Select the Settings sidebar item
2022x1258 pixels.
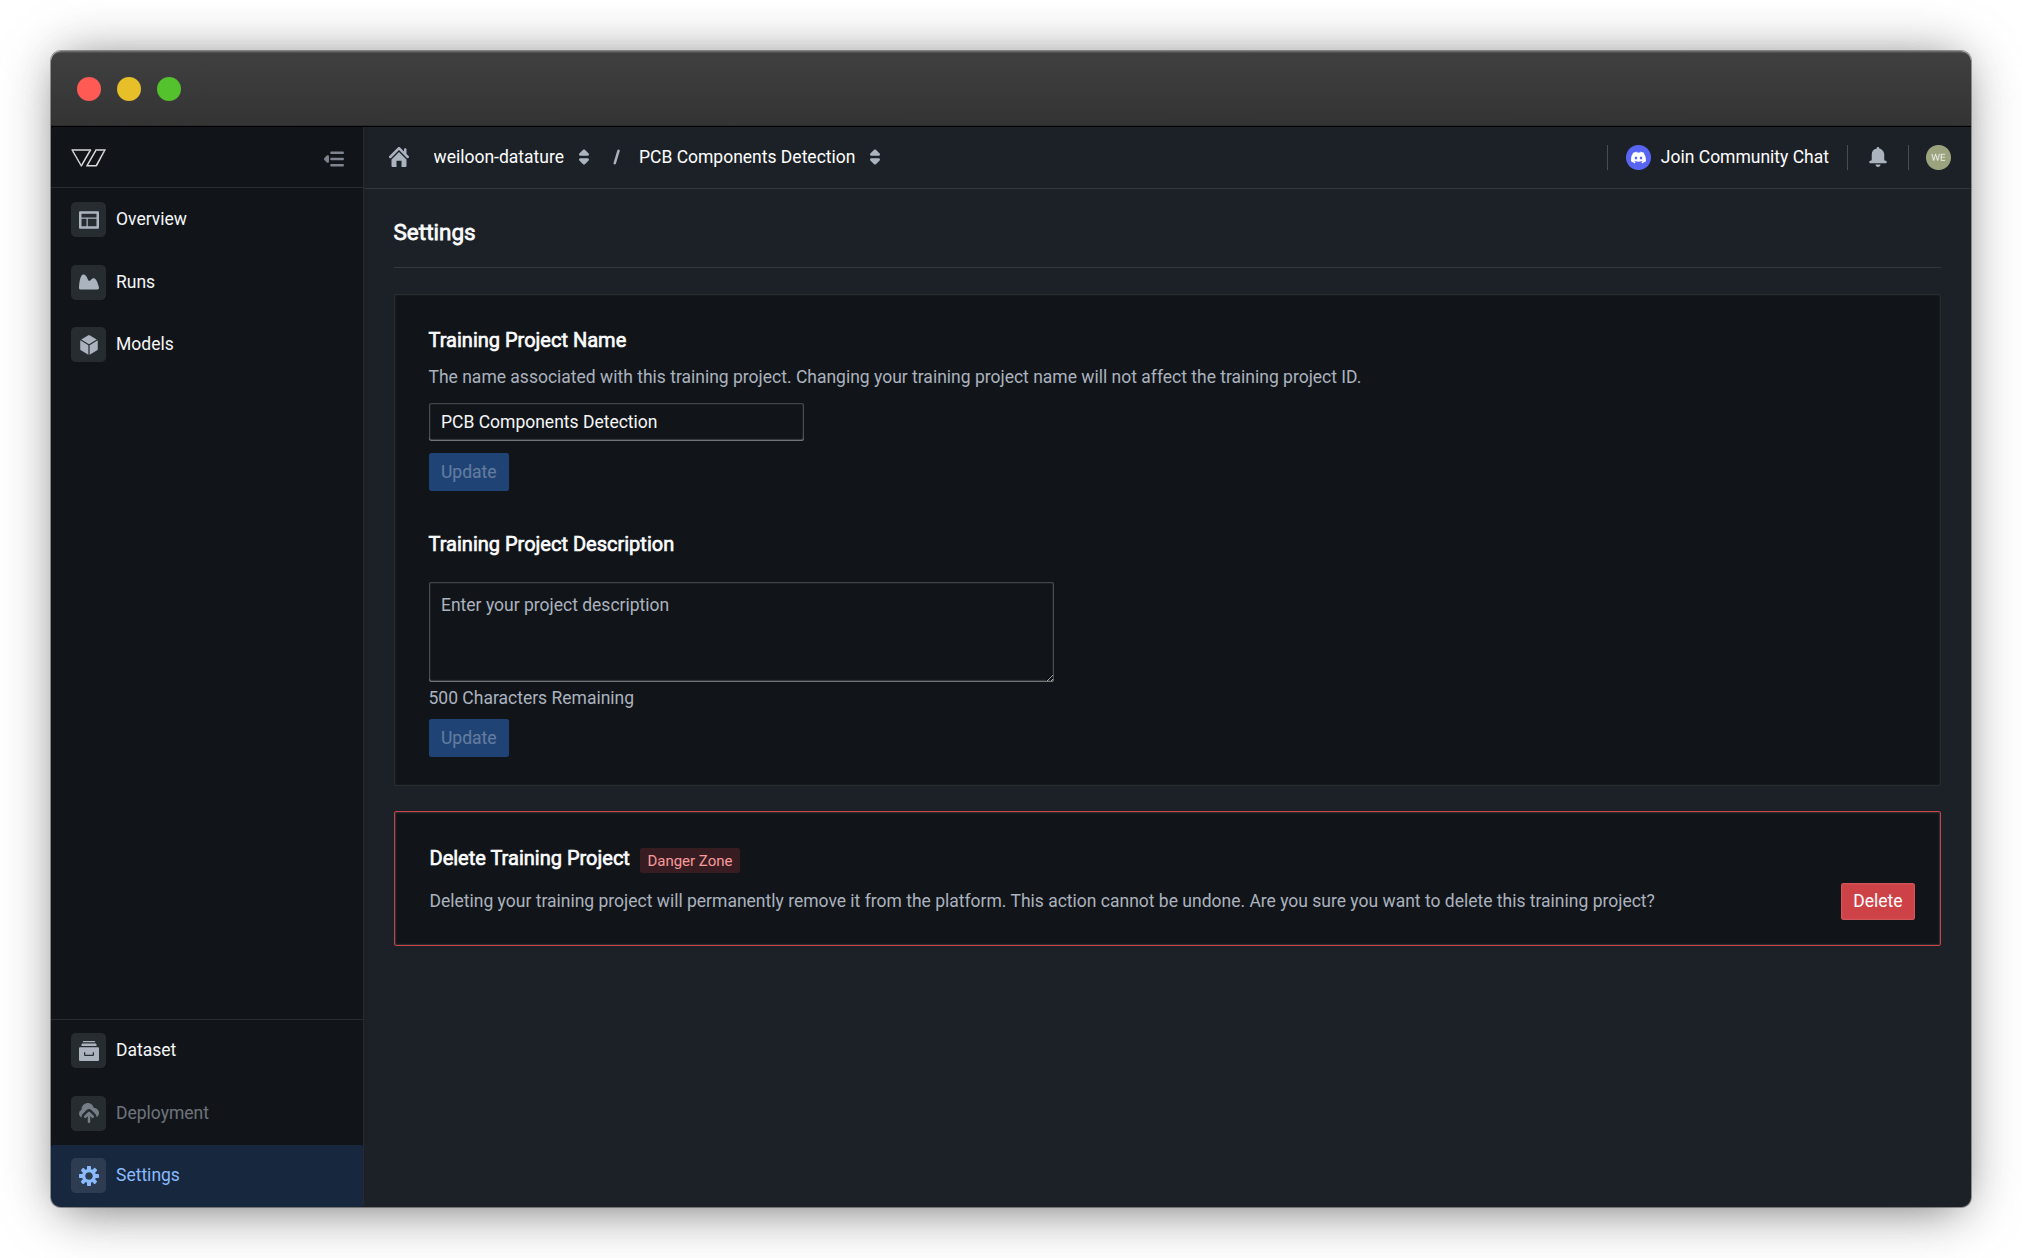click(x=147, y=1175)
